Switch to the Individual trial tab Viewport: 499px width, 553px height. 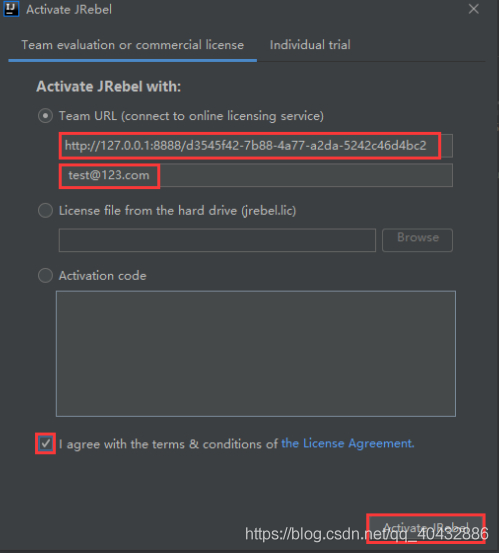[310, 45]
